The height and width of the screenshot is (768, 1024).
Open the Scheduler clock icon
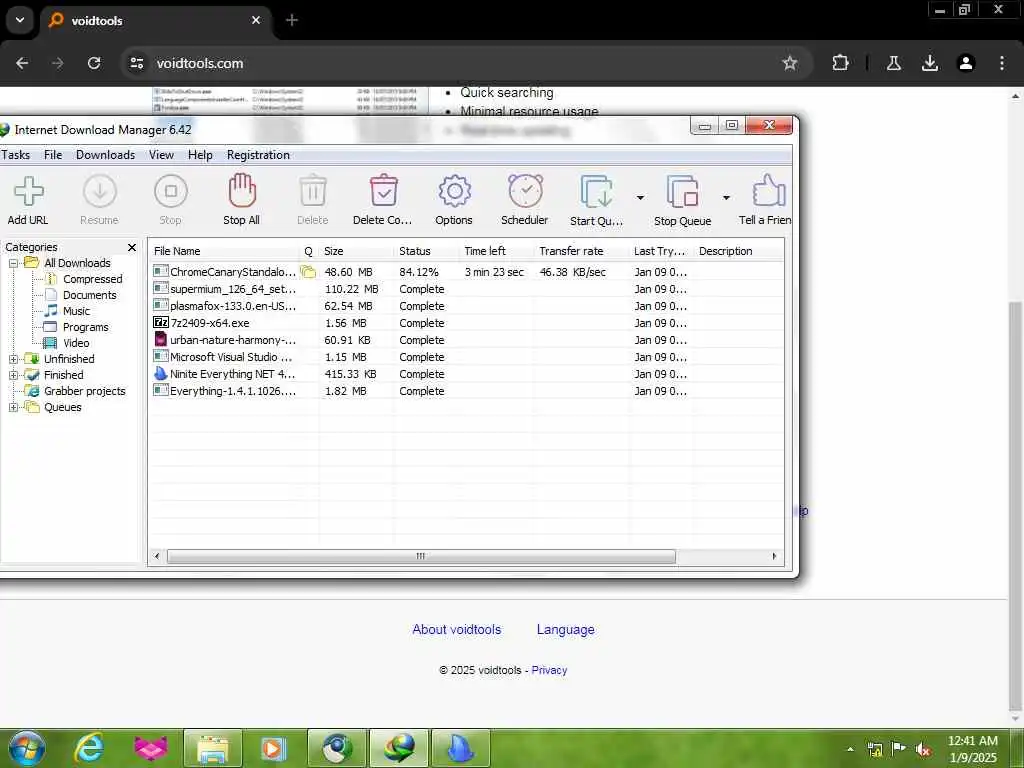click(525, 191)
